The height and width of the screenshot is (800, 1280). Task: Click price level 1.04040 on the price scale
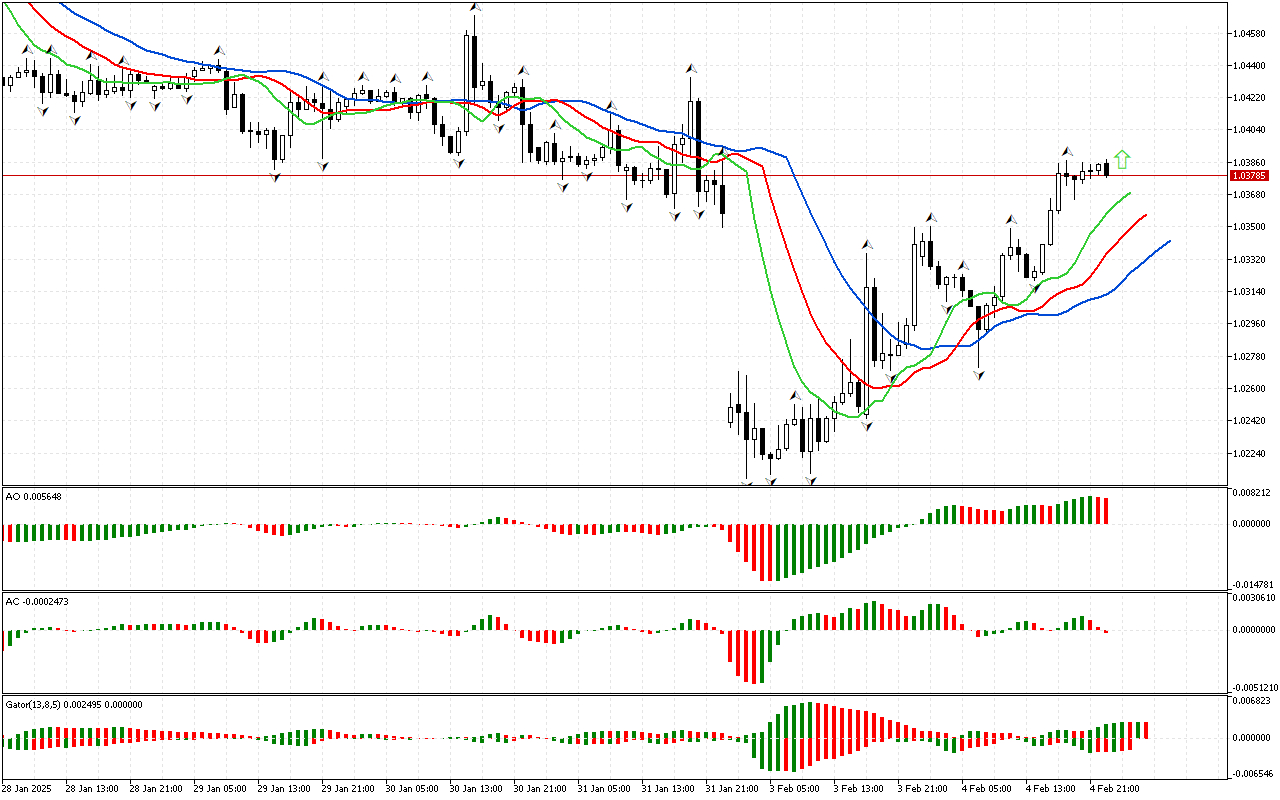coord(1250,130)
